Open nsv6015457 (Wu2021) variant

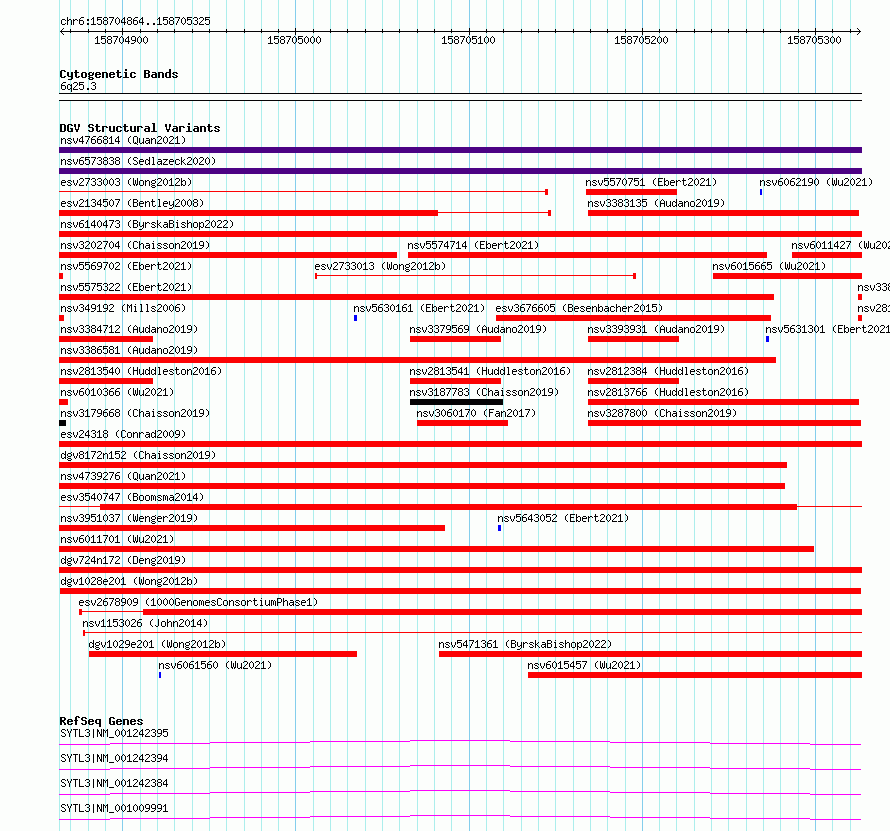695,675
